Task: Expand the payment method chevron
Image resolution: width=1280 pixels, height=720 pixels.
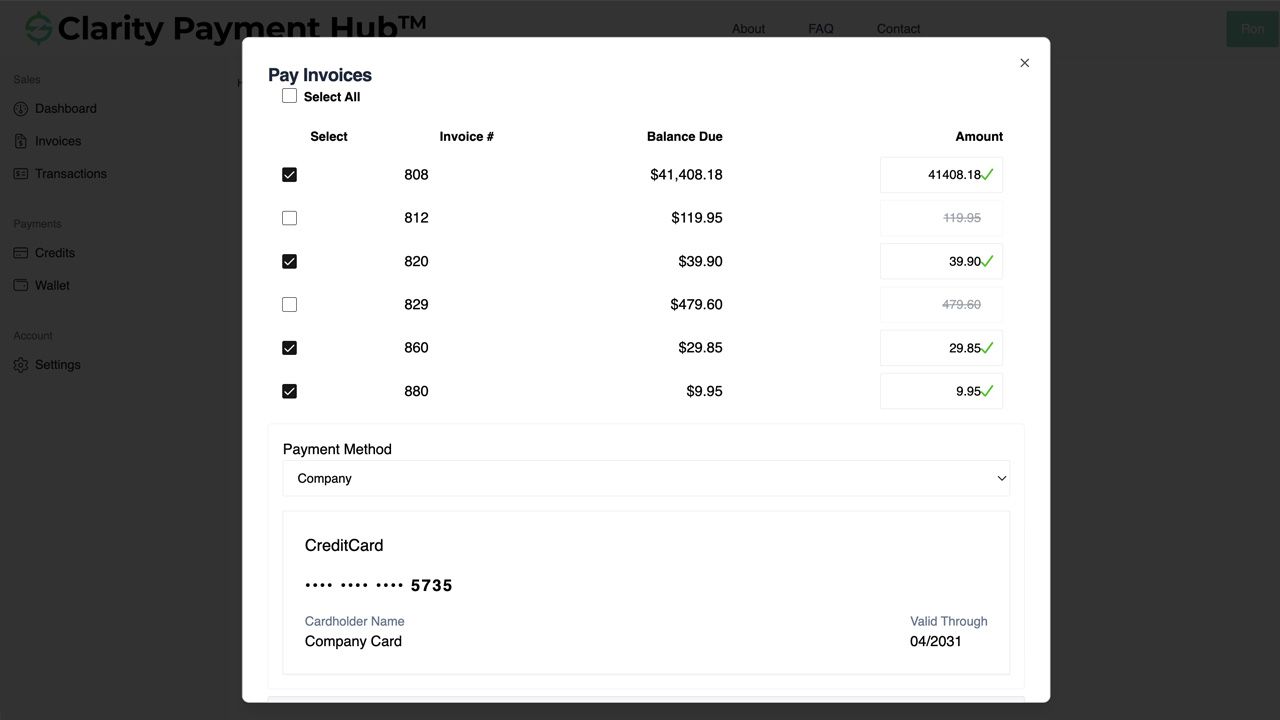Action: (x=1001, y=478)
